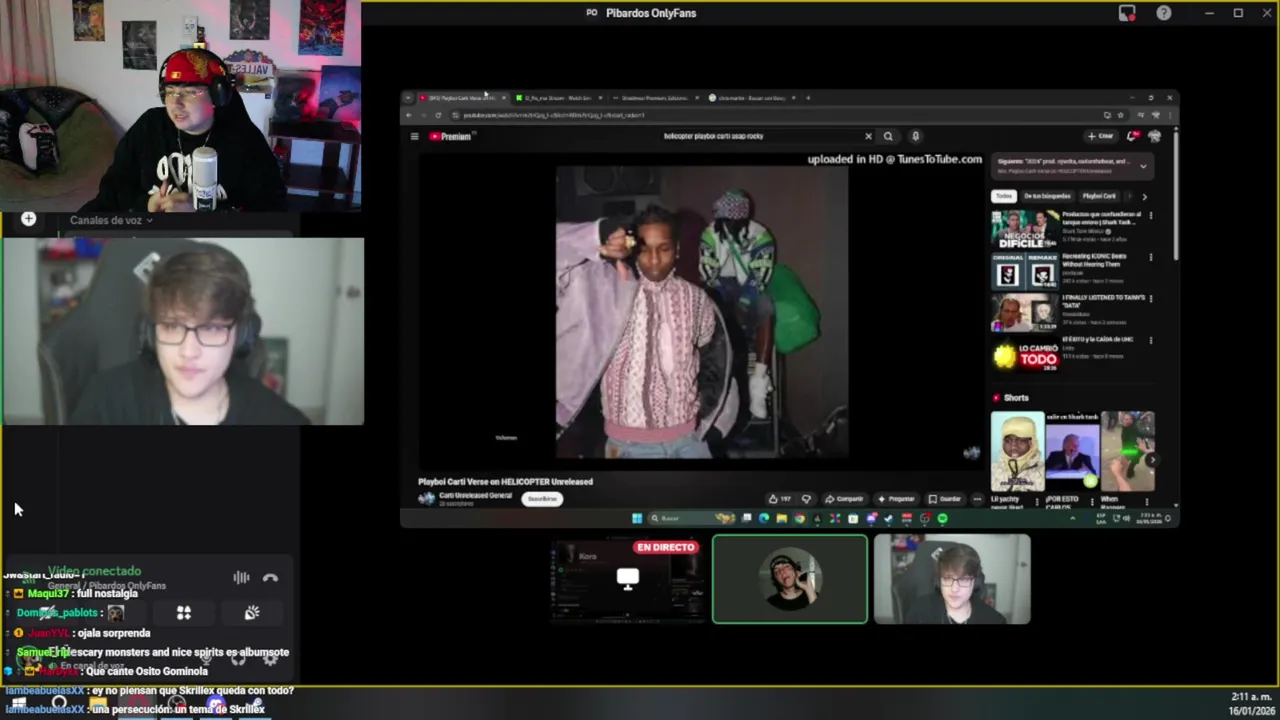The image size is (1280, 720).
Task: Select the green-outlined speaking user tile
Action: point(790,579)
